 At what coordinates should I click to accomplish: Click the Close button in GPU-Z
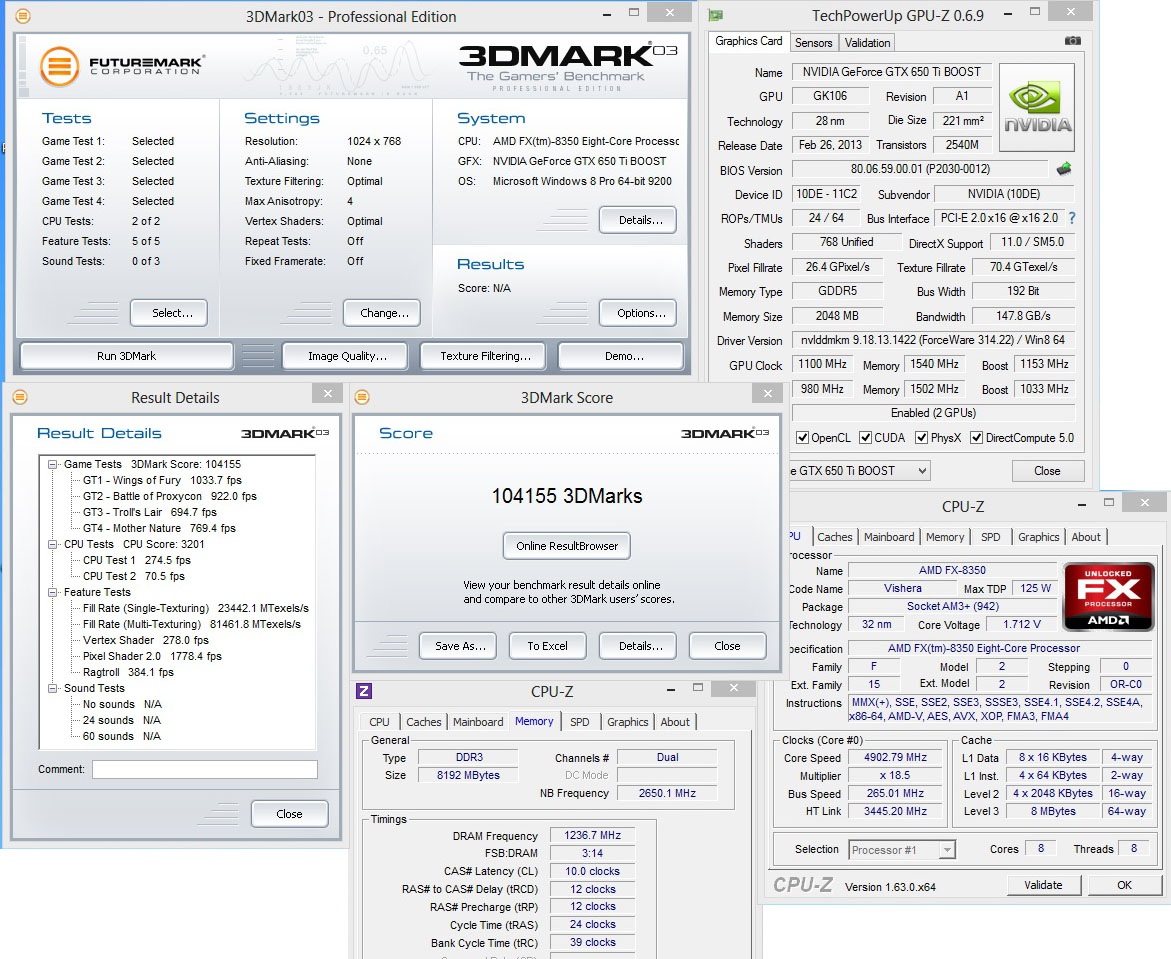(1047, 471)
